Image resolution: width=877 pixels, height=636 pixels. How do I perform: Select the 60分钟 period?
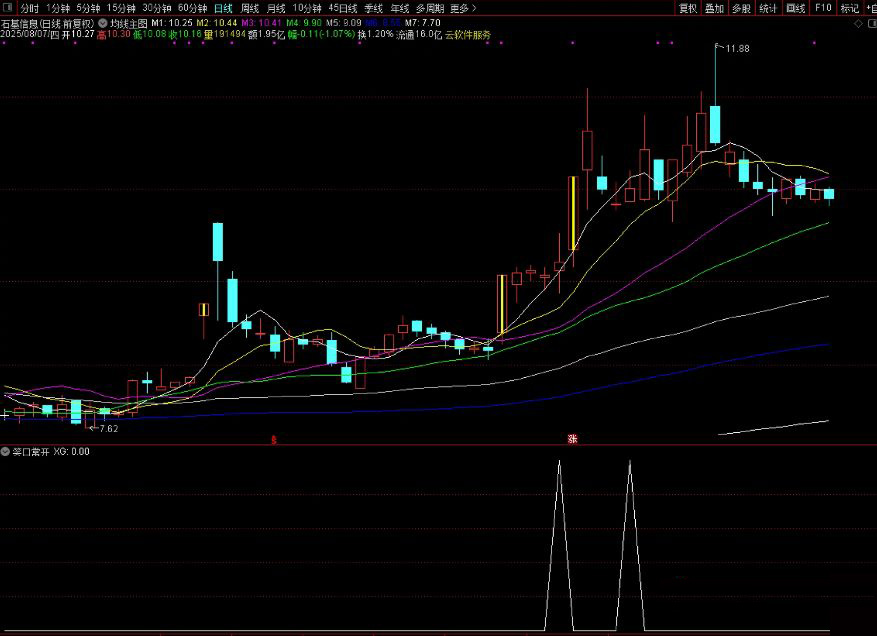pyautogui.click(x=192, y=8)
